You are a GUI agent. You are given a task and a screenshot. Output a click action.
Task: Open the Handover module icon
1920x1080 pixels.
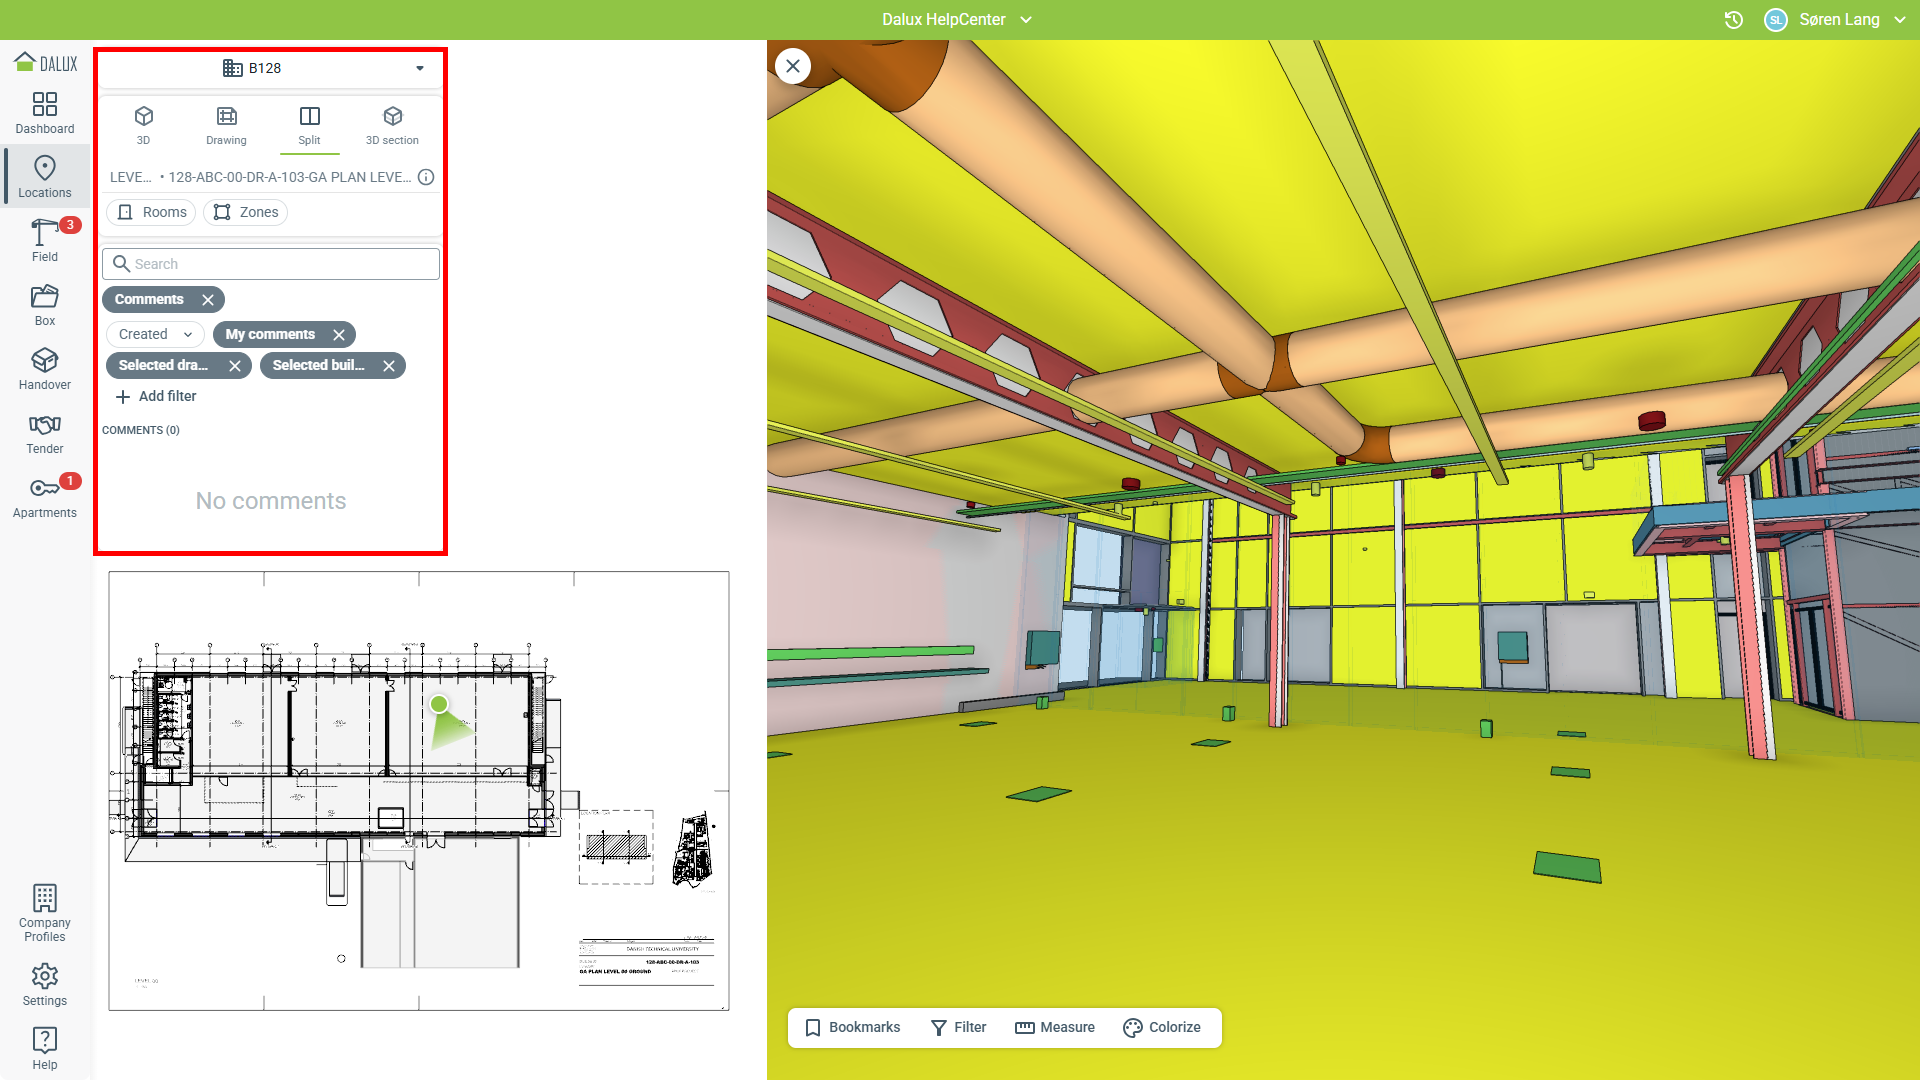(44, 368)
